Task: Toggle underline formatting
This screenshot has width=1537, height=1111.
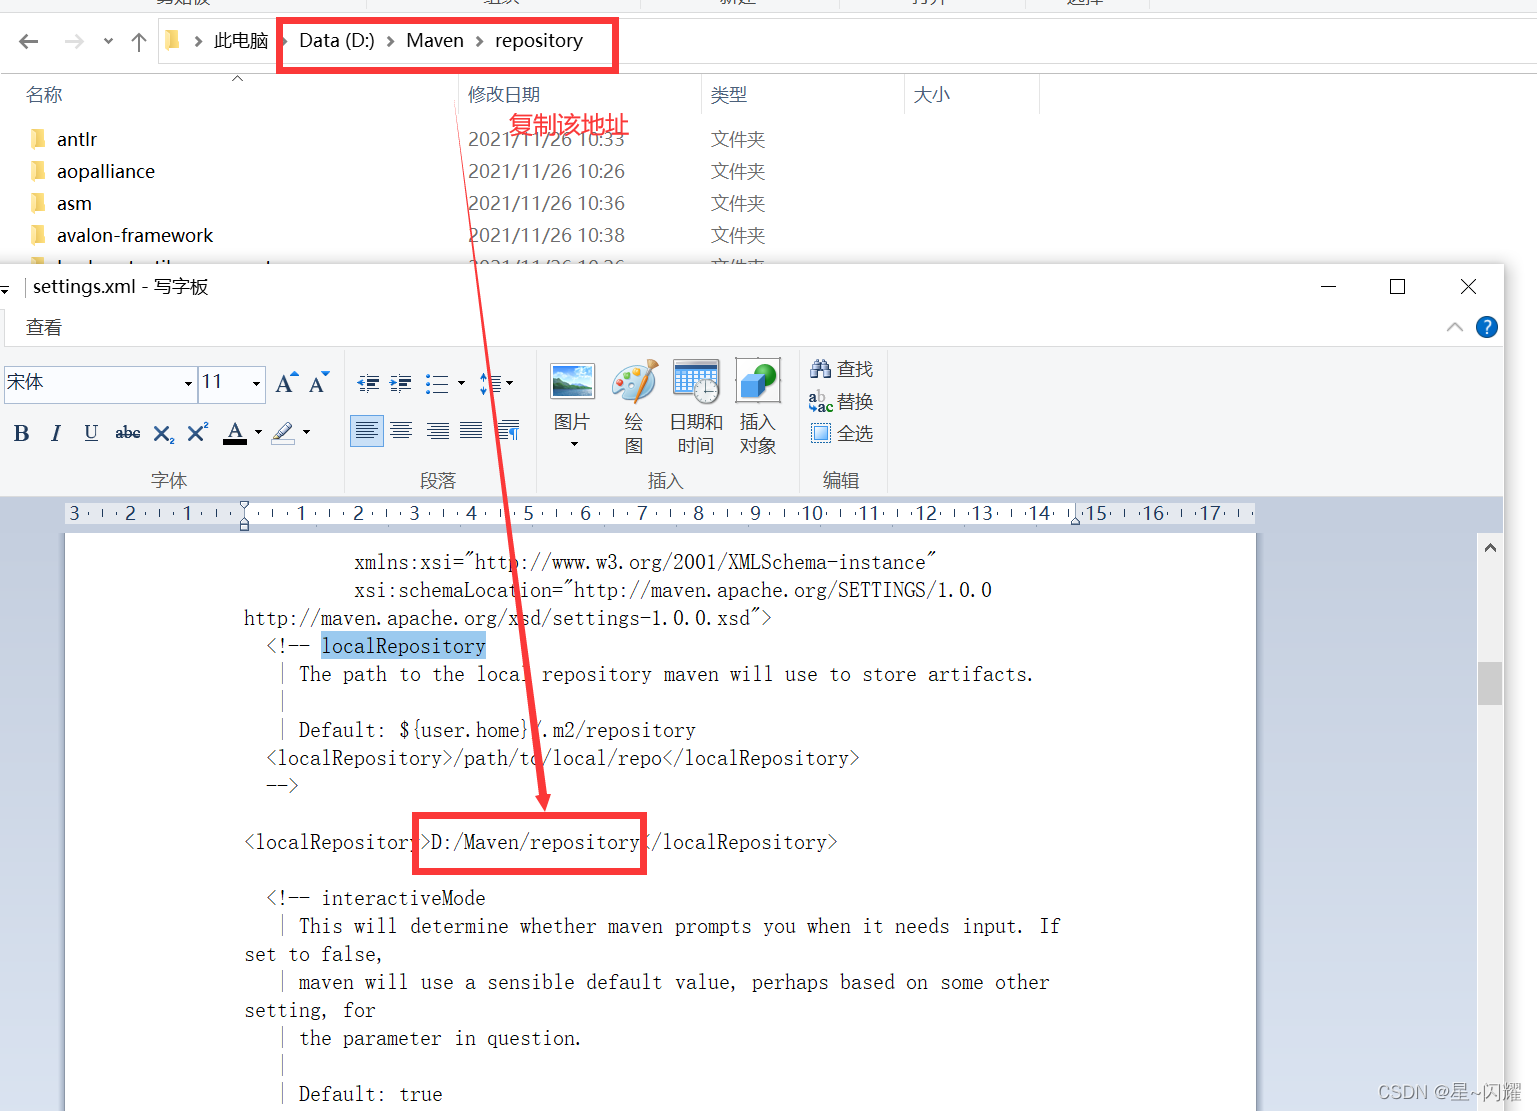Action: [x=91, y=433]
